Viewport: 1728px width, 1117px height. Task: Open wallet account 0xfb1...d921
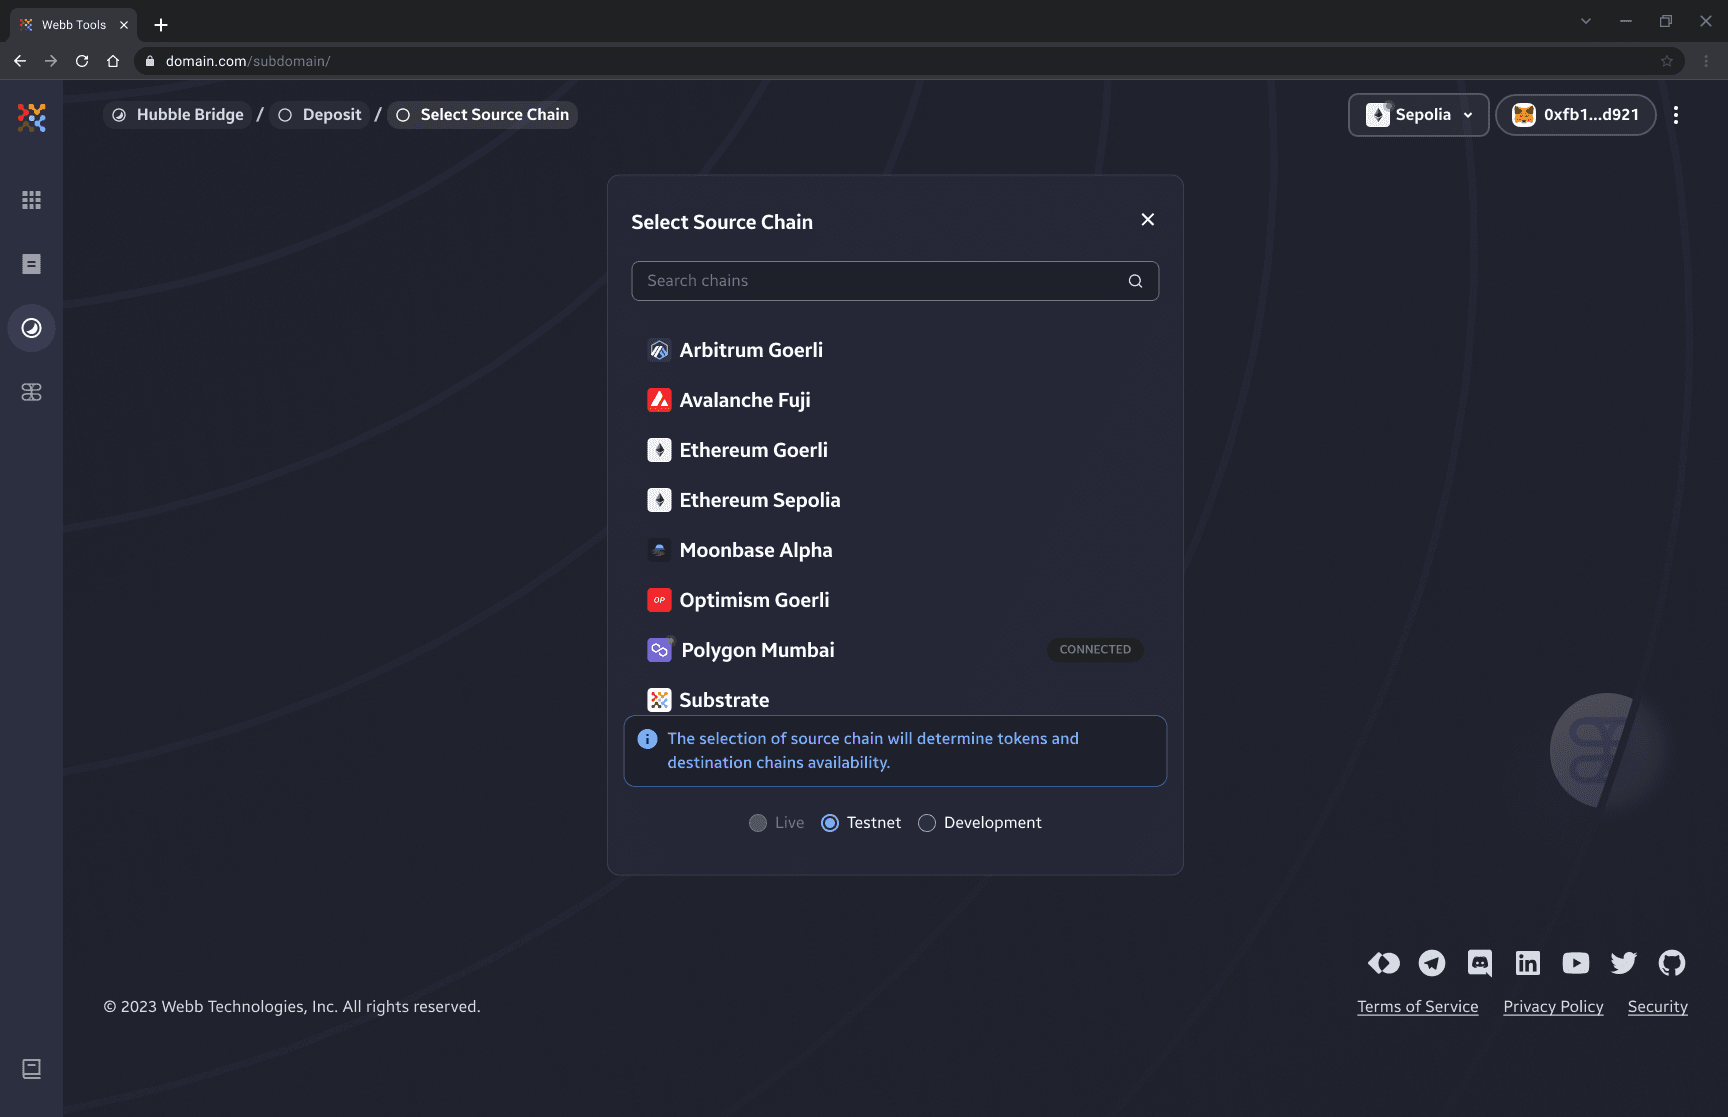pyautogui.click(x=1575, y=115)
